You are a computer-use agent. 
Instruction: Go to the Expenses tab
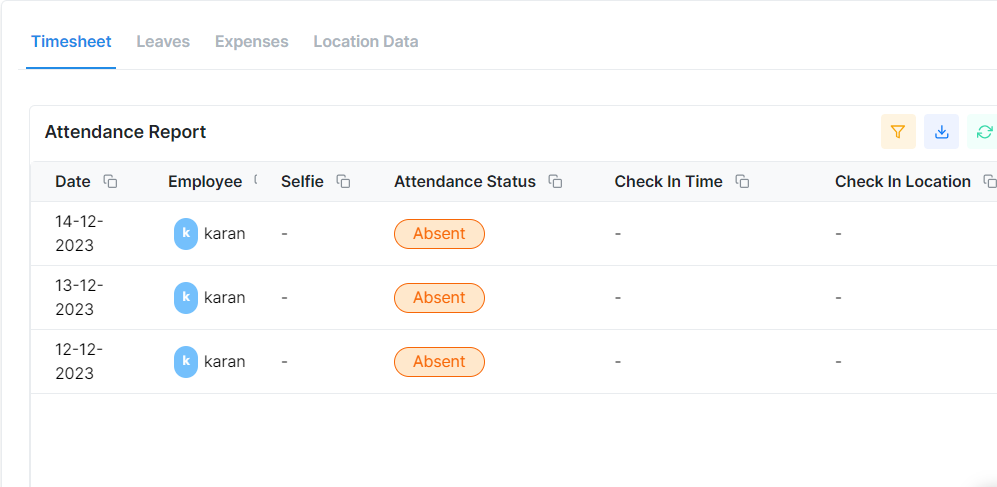tap(252, 42)
